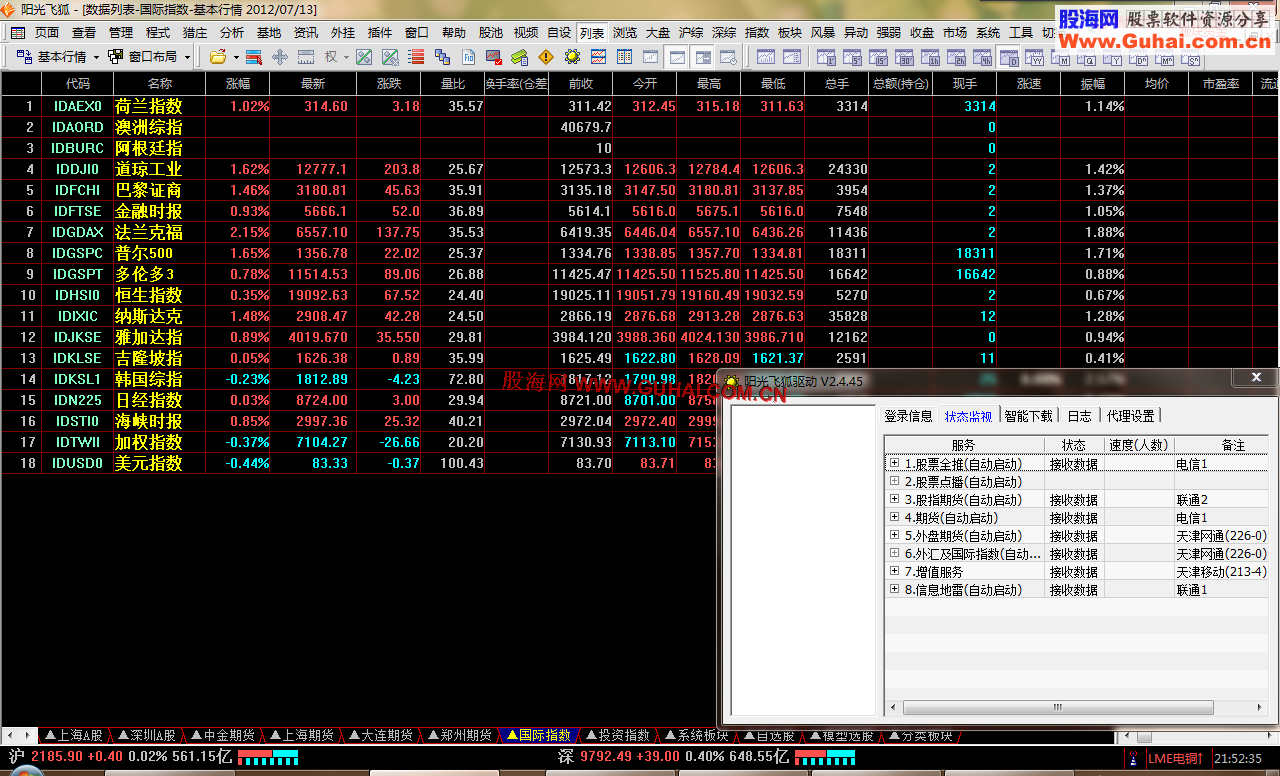Switch to the 智能下载 tab
The height and width of the screenshot is (776, 1280).
tap(1029, 416)
